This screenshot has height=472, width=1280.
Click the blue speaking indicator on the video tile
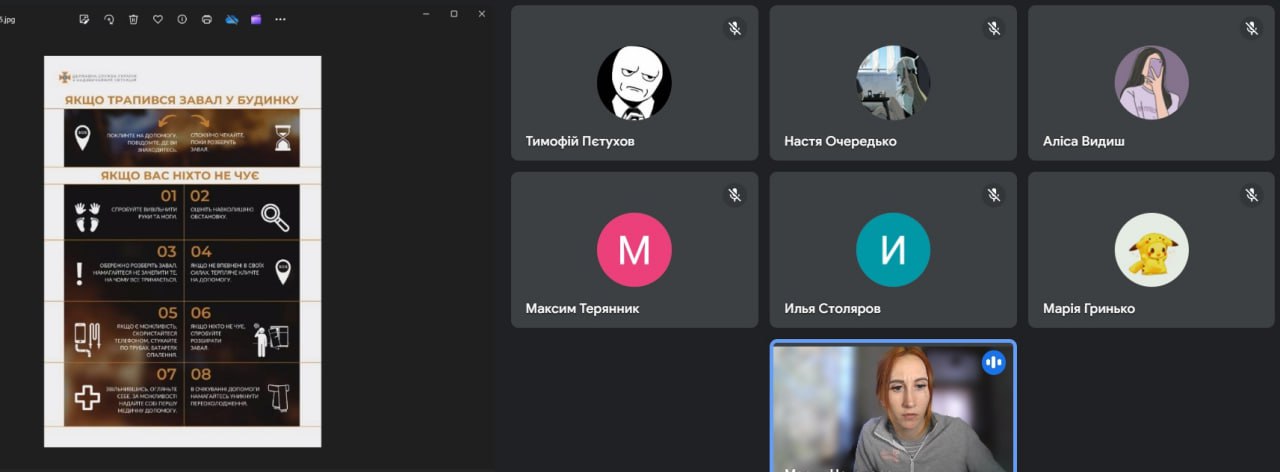pos(993,362)
